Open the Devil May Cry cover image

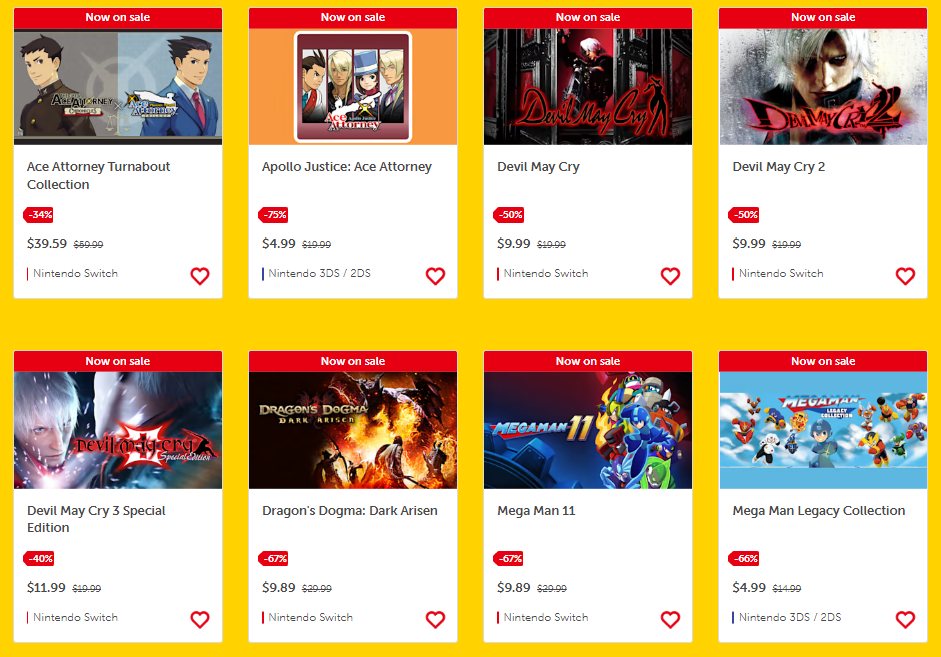(x=588, y=86)
